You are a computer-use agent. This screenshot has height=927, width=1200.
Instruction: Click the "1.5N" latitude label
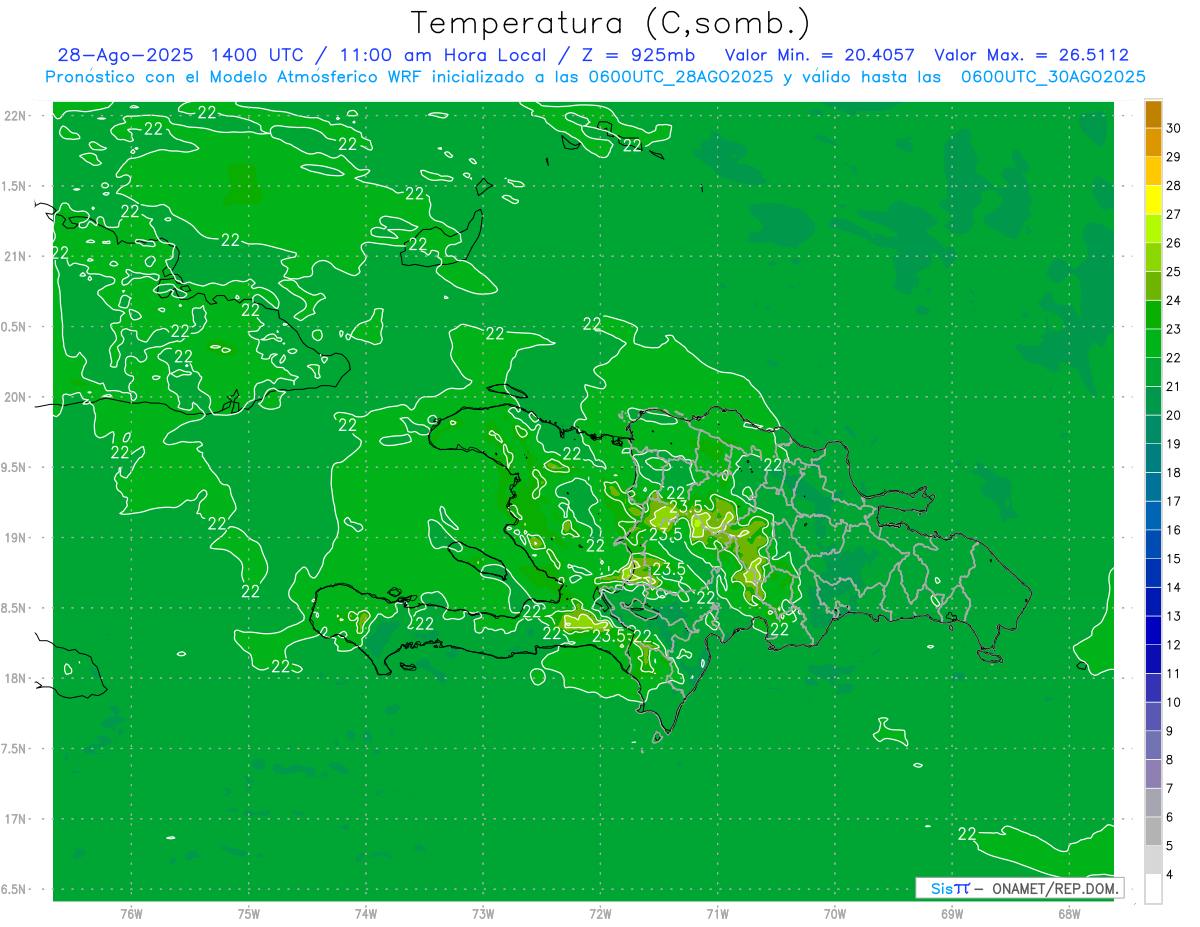click(x=16, y=186)
